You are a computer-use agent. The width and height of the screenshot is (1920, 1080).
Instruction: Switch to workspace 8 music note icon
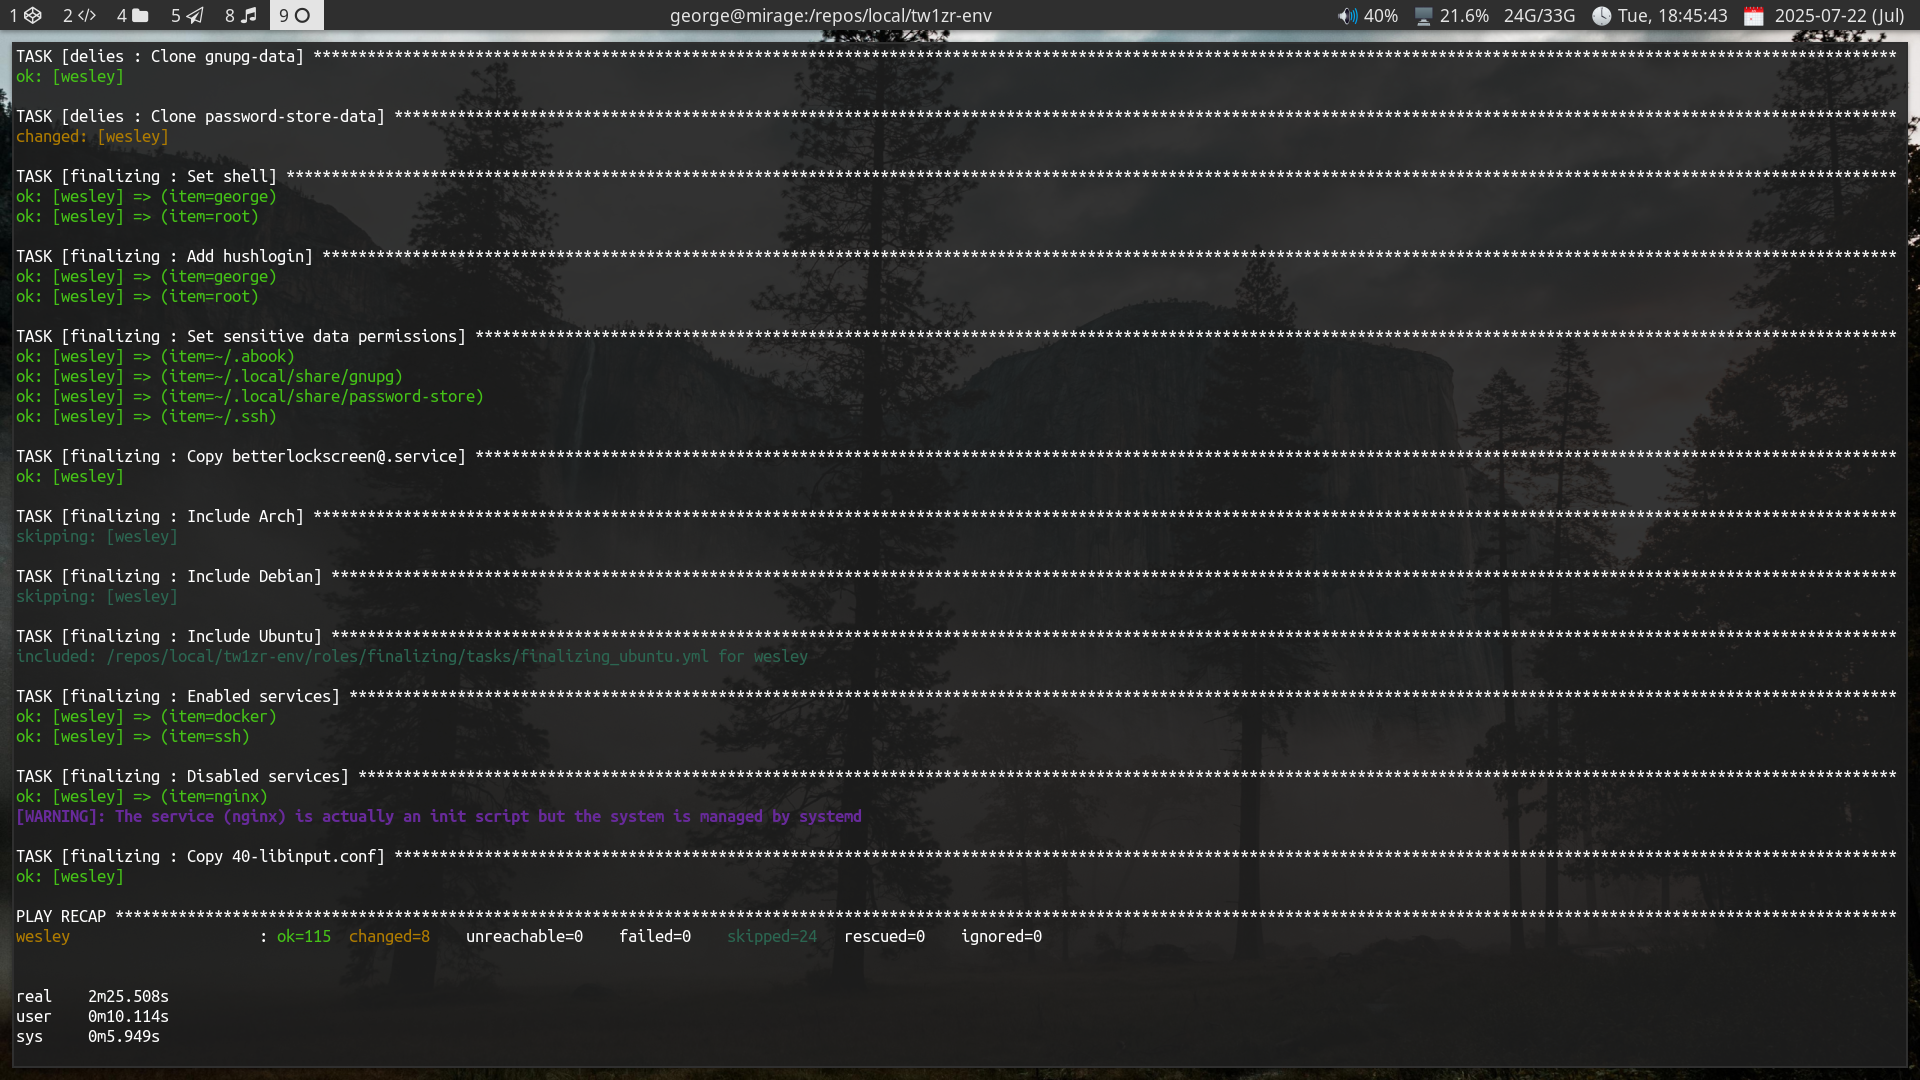coord(241,15)
